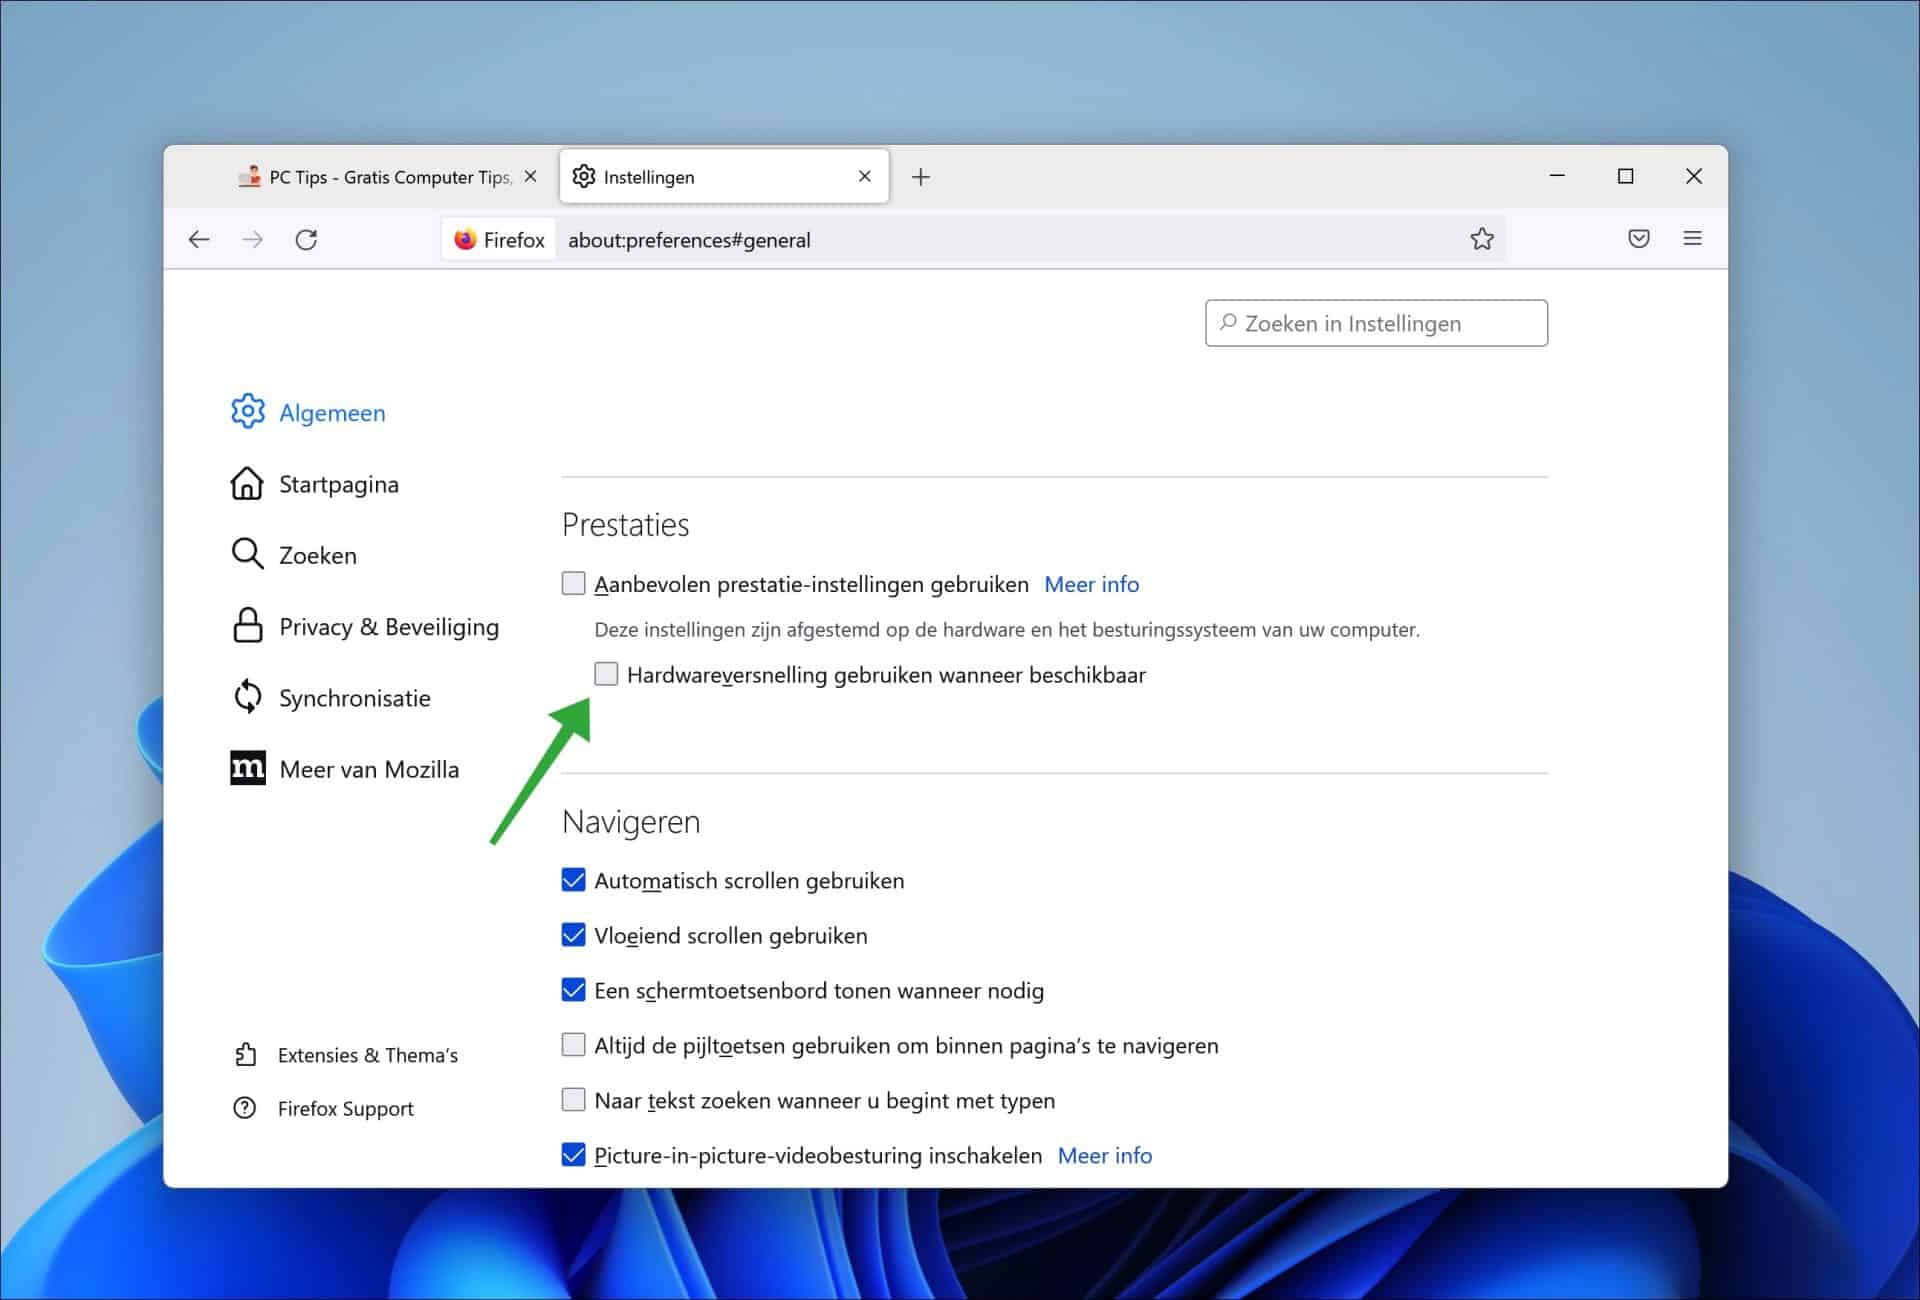Screen dimensions: 1920x1300
Task: Reload the current page
Action: (307, 239)
